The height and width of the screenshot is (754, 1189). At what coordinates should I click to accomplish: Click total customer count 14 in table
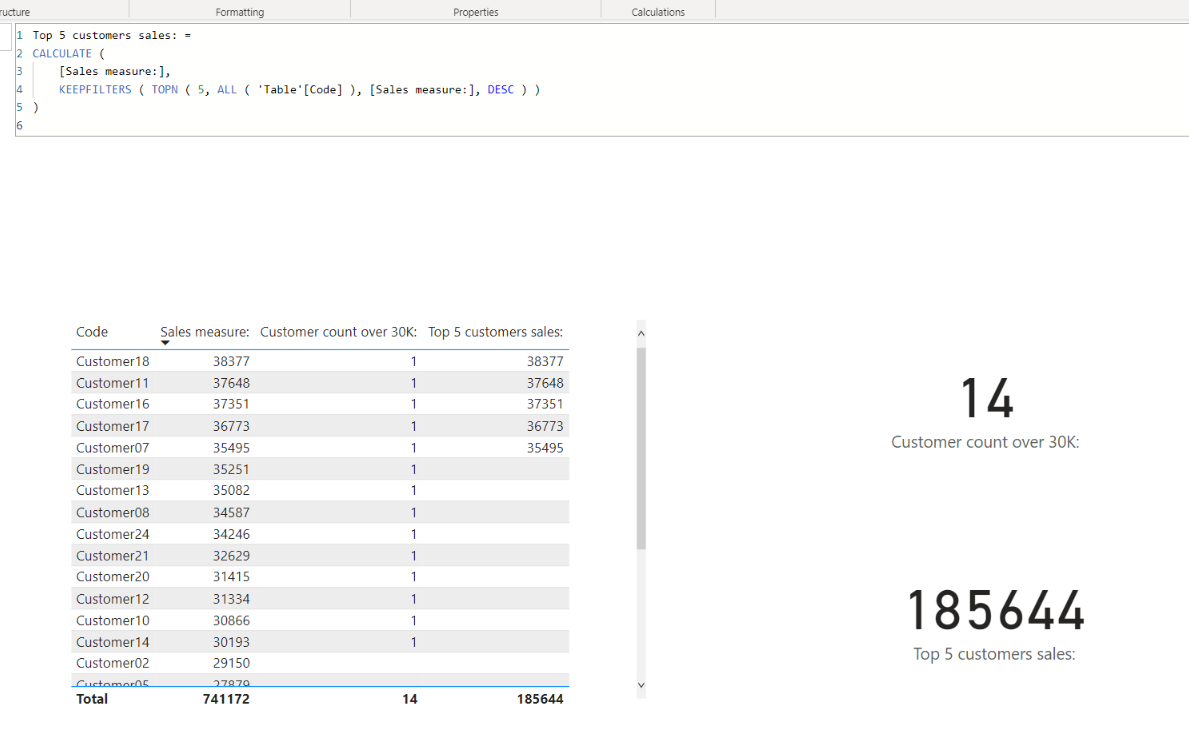click(409, 699)
